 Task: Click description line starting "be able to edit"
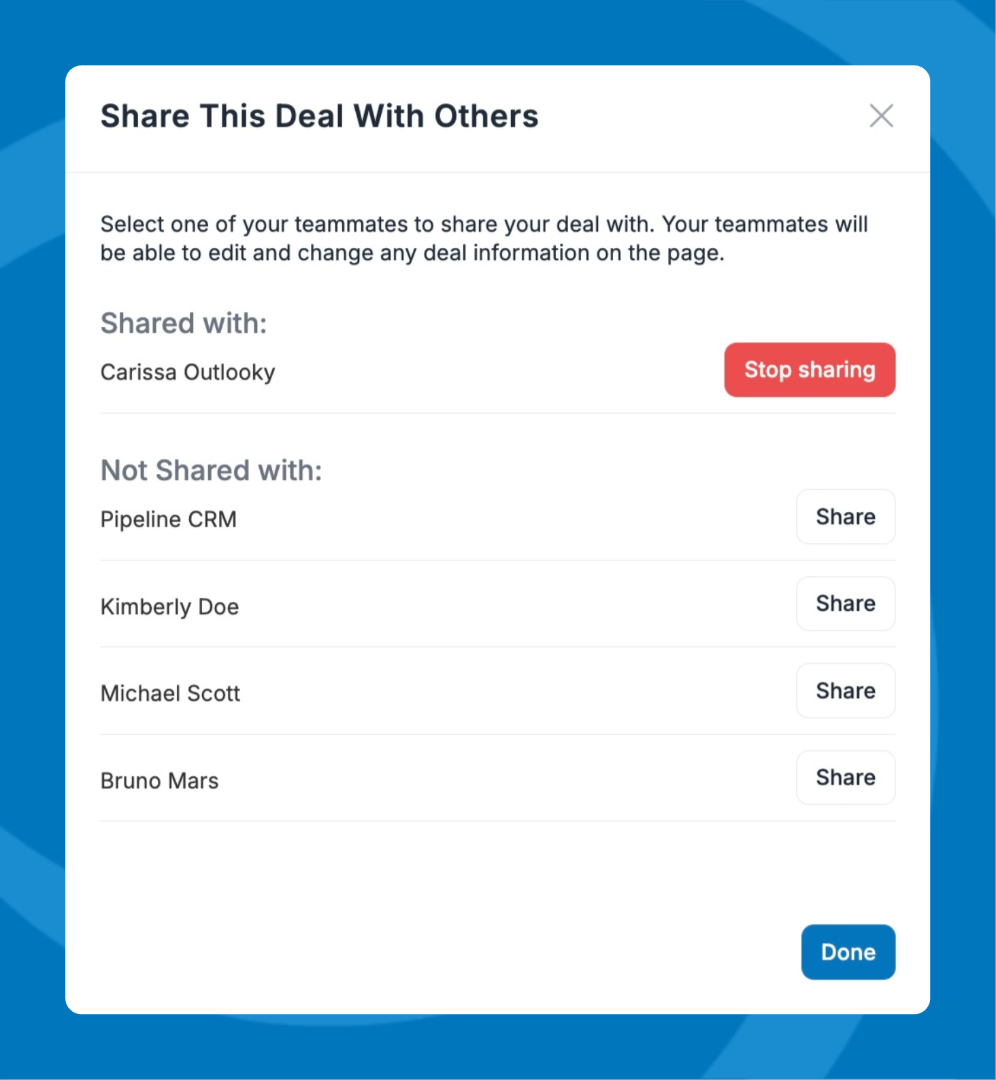(412, 253)
